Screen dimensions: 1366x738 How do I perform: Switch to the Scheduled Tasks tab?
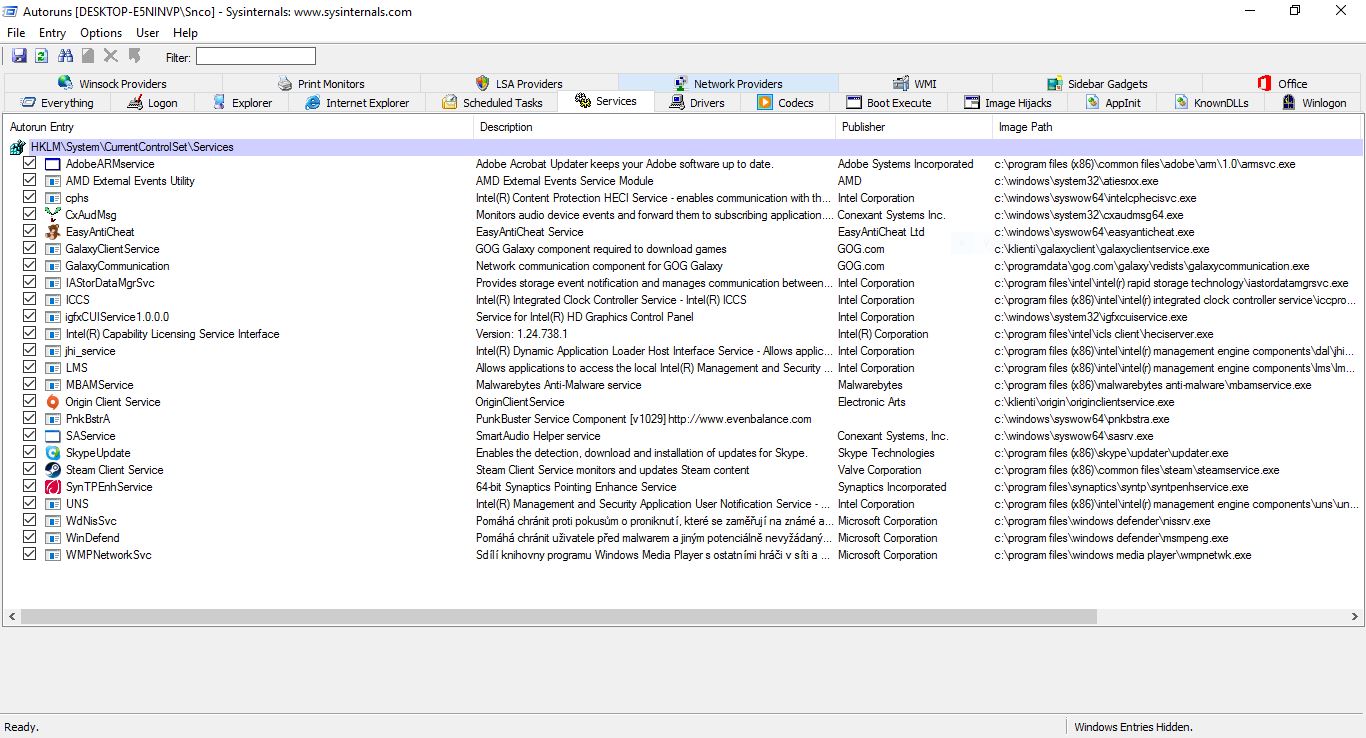pyautogui.click(x=491, y=102)
